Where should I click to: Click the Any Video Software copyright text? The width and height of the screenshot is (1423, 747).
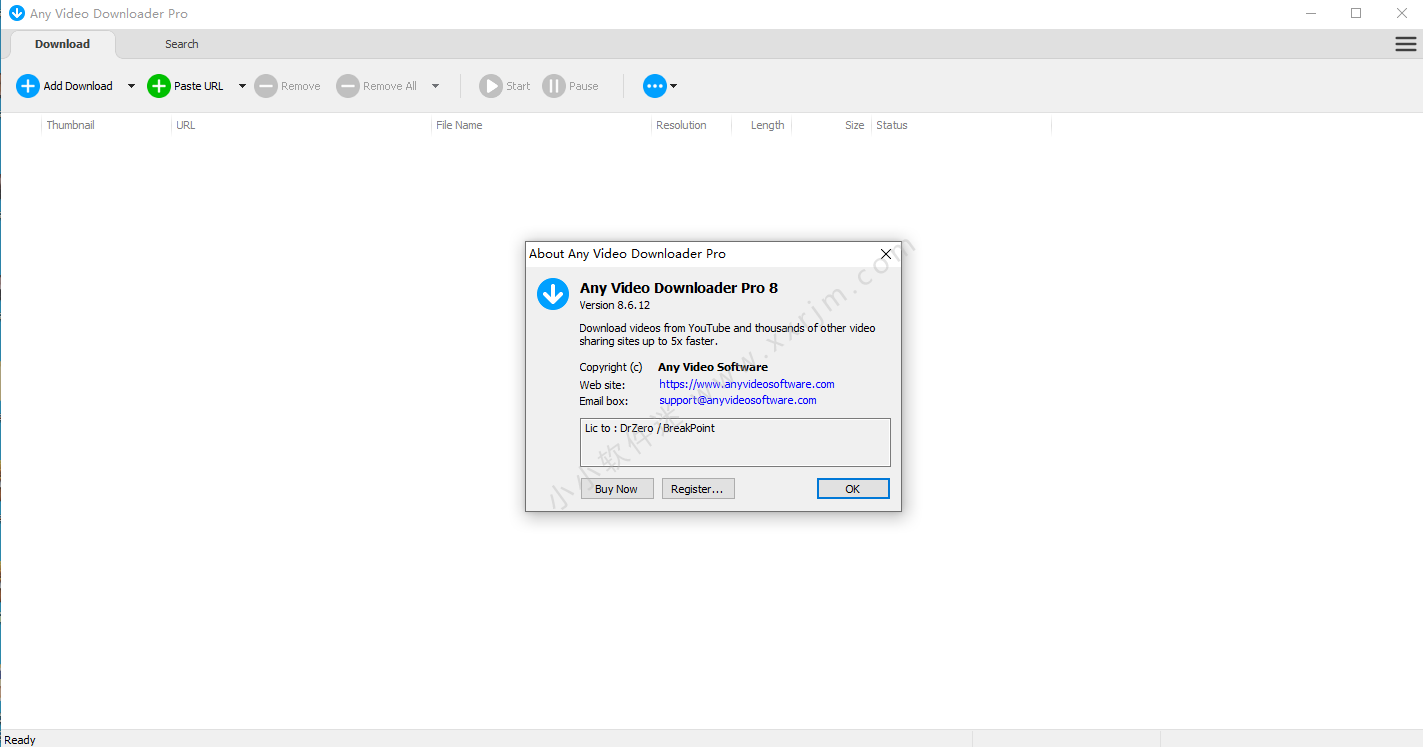click(x=713, y=367)
